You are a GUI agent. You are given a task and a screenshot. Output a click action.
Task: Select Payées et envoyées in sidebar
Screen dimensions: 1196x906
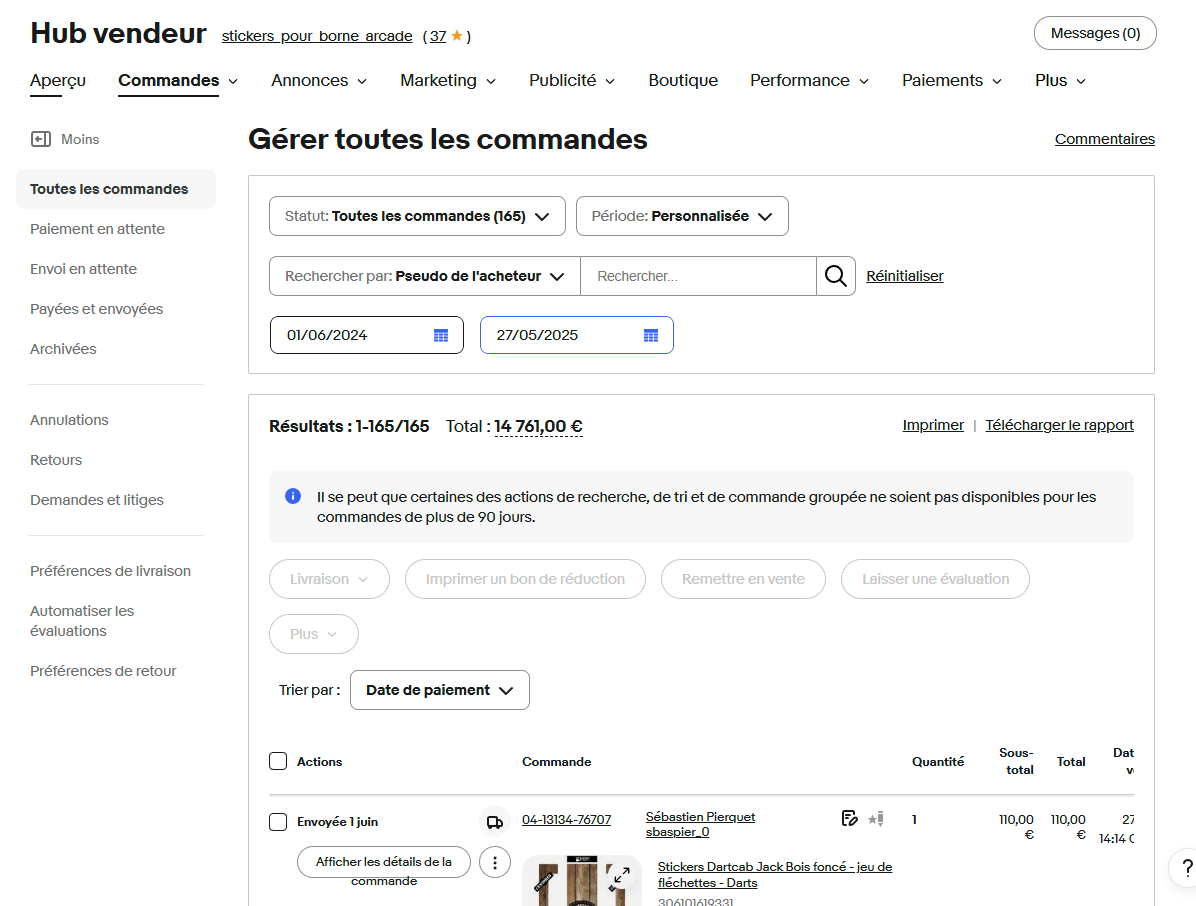click(x=96, y=309)
